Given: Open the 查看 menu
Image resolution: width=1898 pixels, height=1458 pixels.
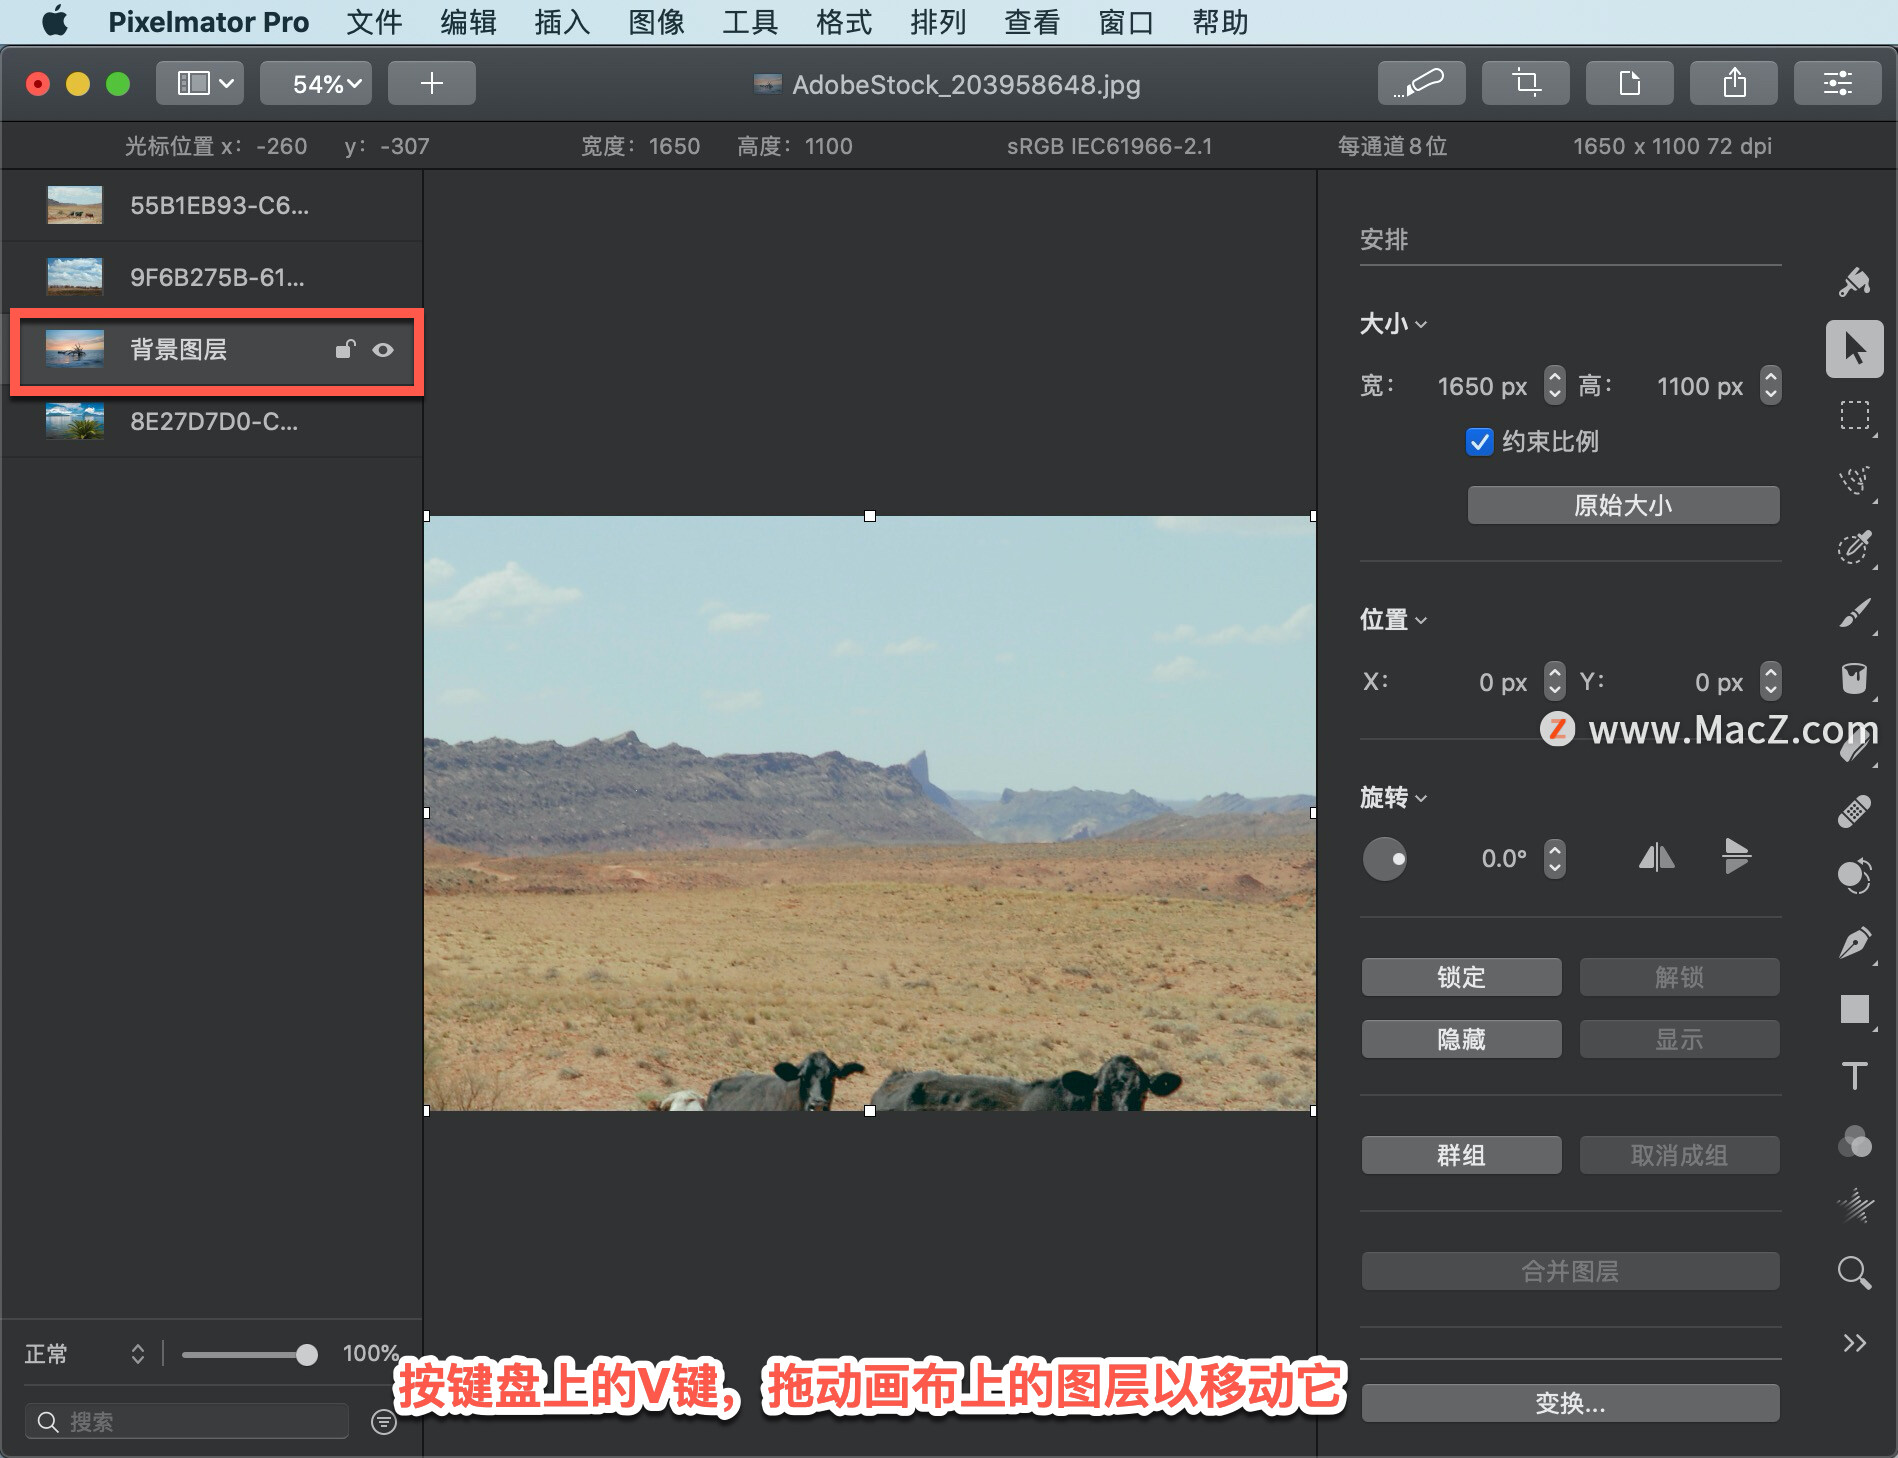Looking at the screenshot, I should coord(1032,22).
